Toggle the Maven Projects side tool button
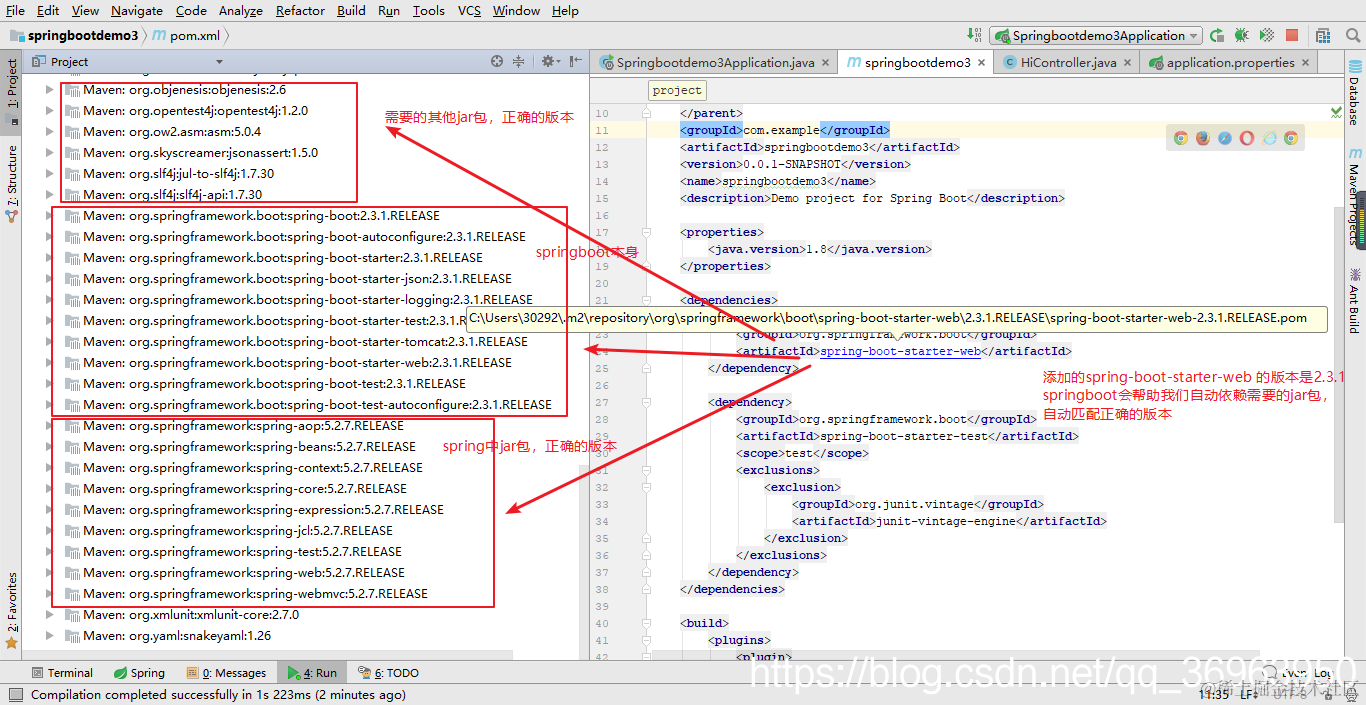Screen dimensions: 1366x705 pyautogui.click(x=1354, y=197)
